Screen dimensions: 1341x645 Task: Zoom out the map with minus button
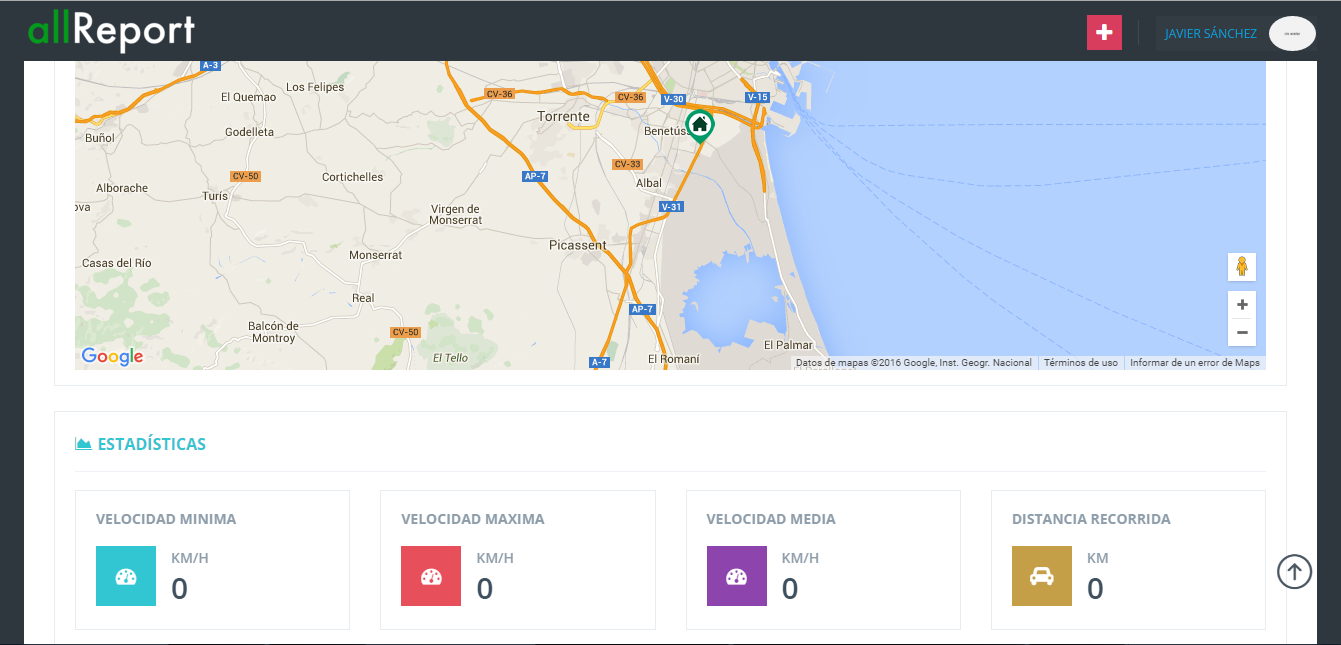(x=1242, y=333)
